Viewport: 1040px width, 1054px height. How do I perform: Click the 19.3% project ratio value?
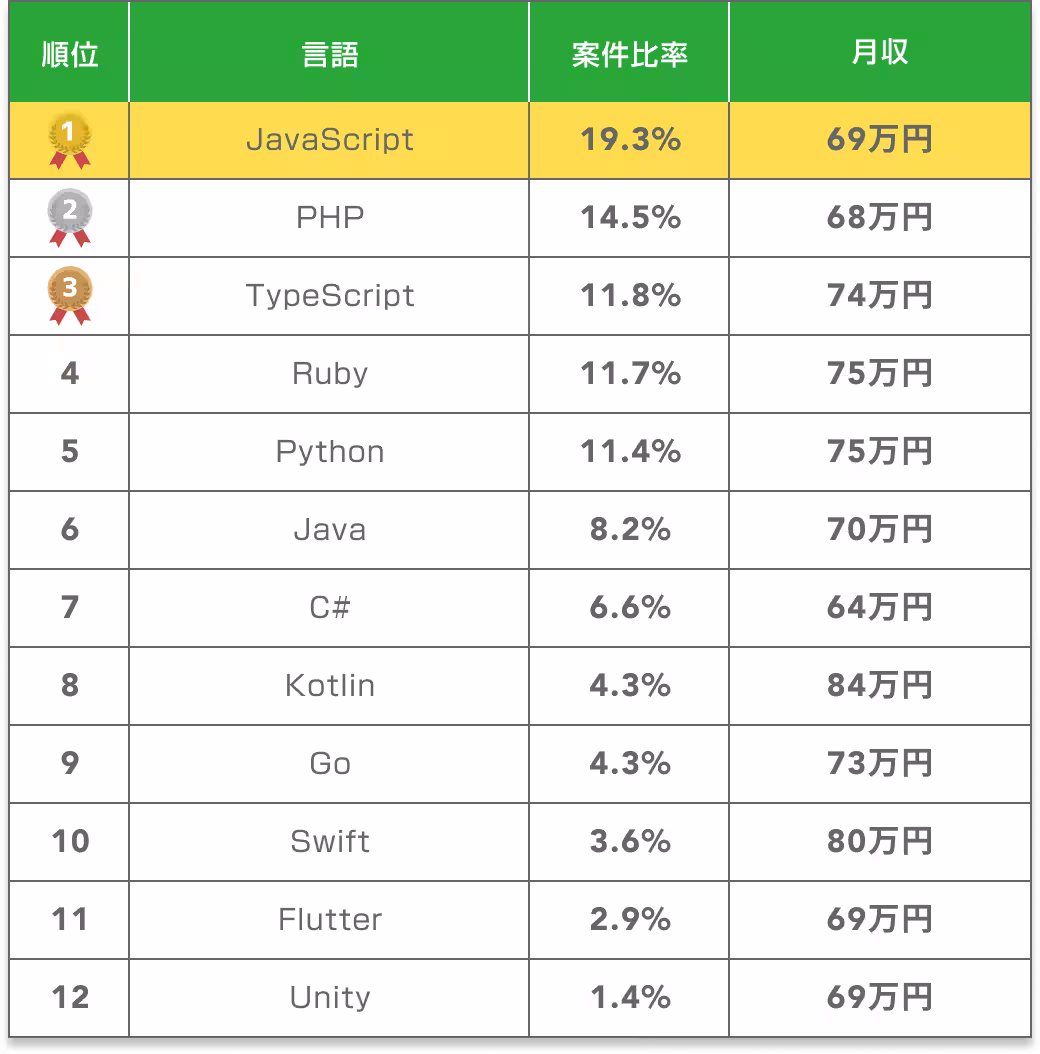click(630, 139)
